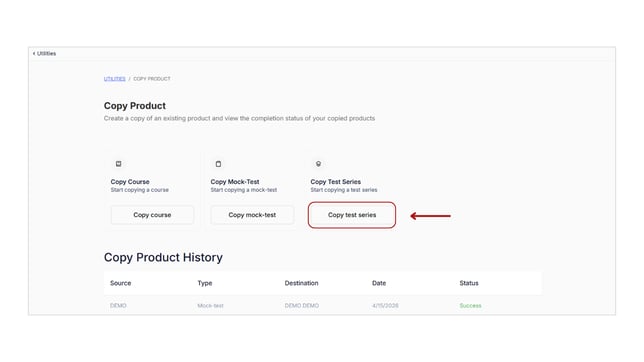Image resolution: width=644 pixels, height=362 pixels.
Task: Click the date cell in first row
Action: tap(385, 306)
